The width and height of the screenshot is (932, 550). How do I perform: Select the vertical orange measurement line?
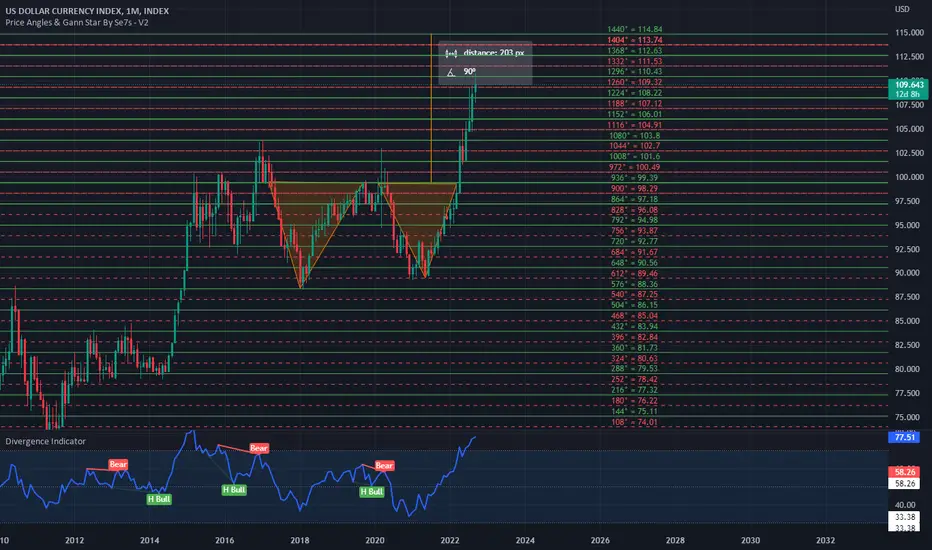pyautogui.click(x=431, y=108)
